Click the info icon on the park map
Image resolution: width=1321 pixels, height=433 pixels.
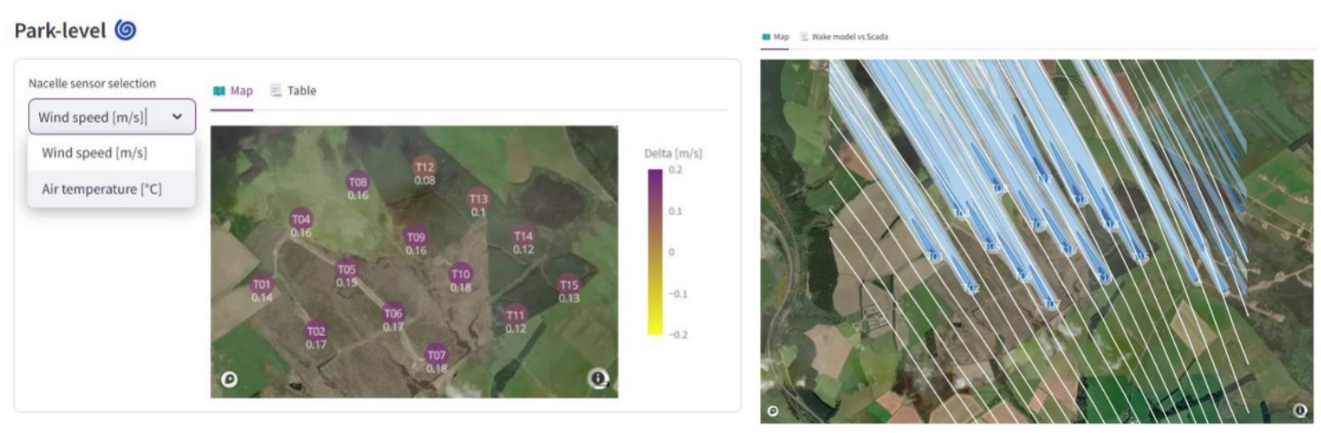click(598, 378)
